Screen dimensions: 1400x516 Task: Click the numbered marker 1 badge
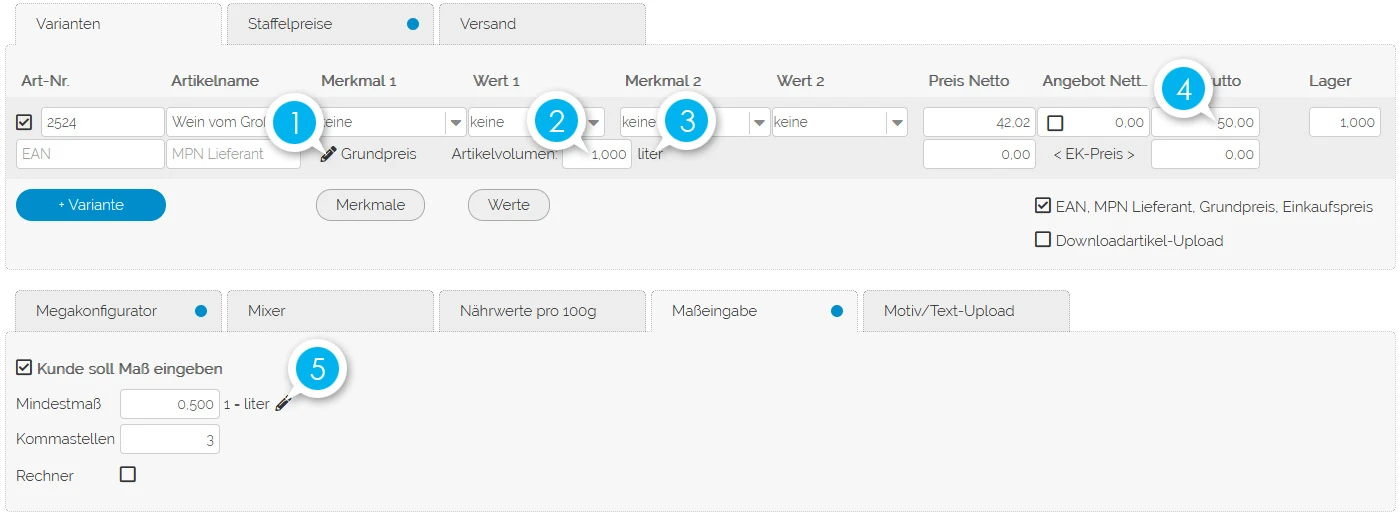294,124
